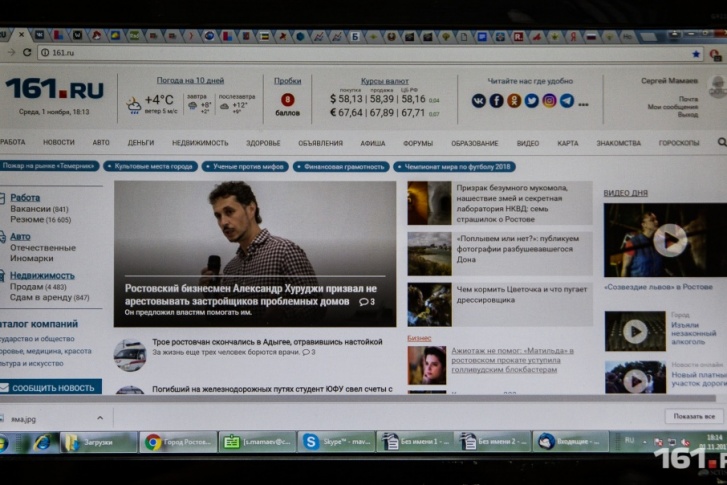Screen dimensions: 727x485
Task: Open the ГОРОСКОПЫ menu item
Action: pos(679,143)
